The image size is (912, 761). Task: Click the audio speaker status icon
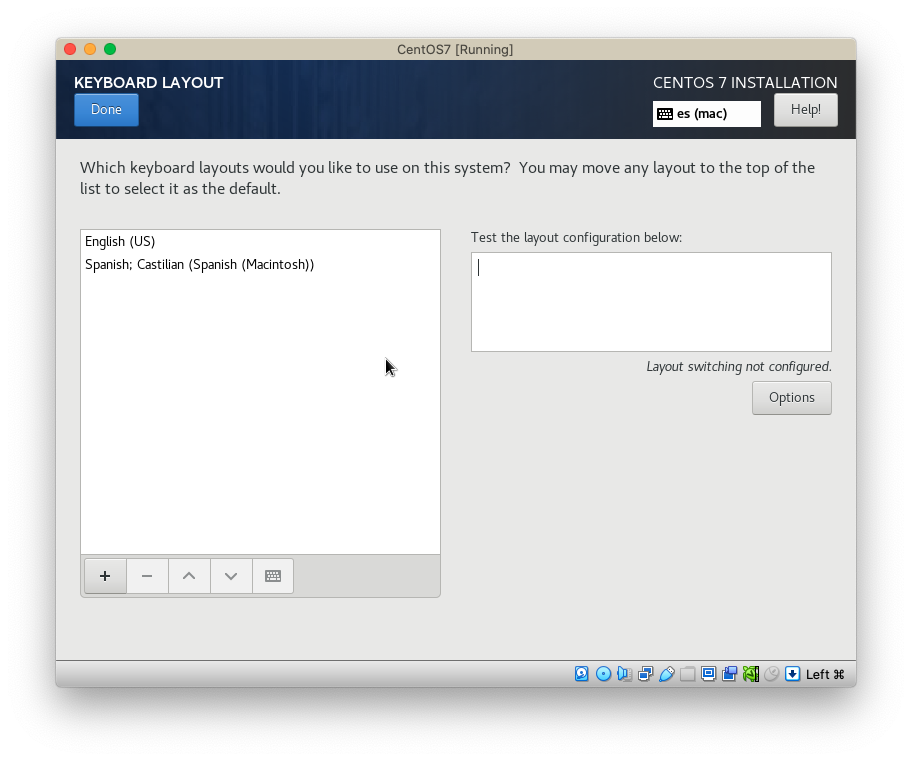(624, 674)
